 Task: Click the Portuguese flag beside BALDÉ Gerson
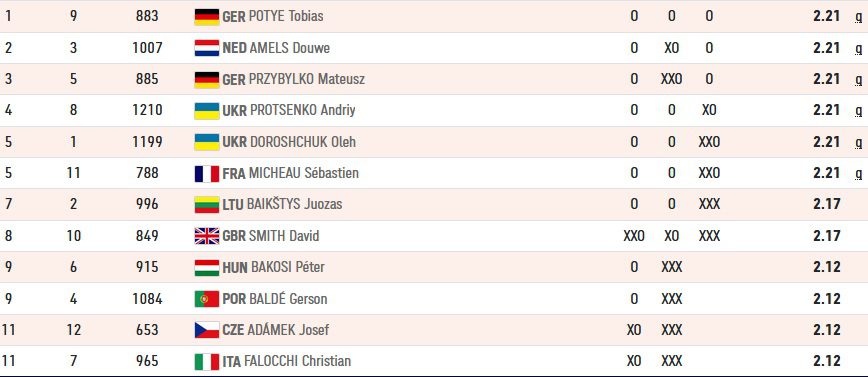coord(206,299)
